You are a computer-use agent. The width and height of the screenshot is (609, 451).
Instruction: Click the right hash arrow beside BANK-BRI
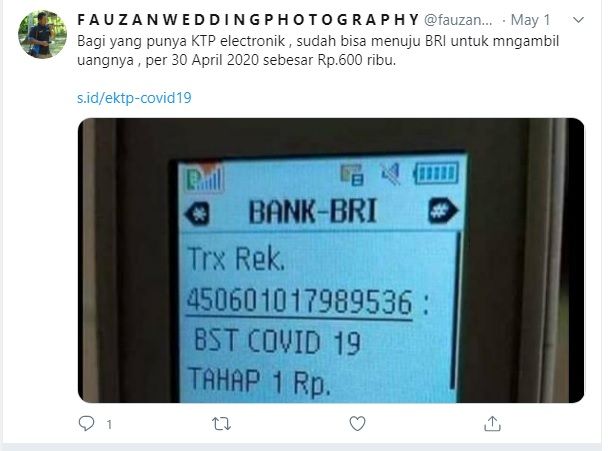(x=443, y=211)
